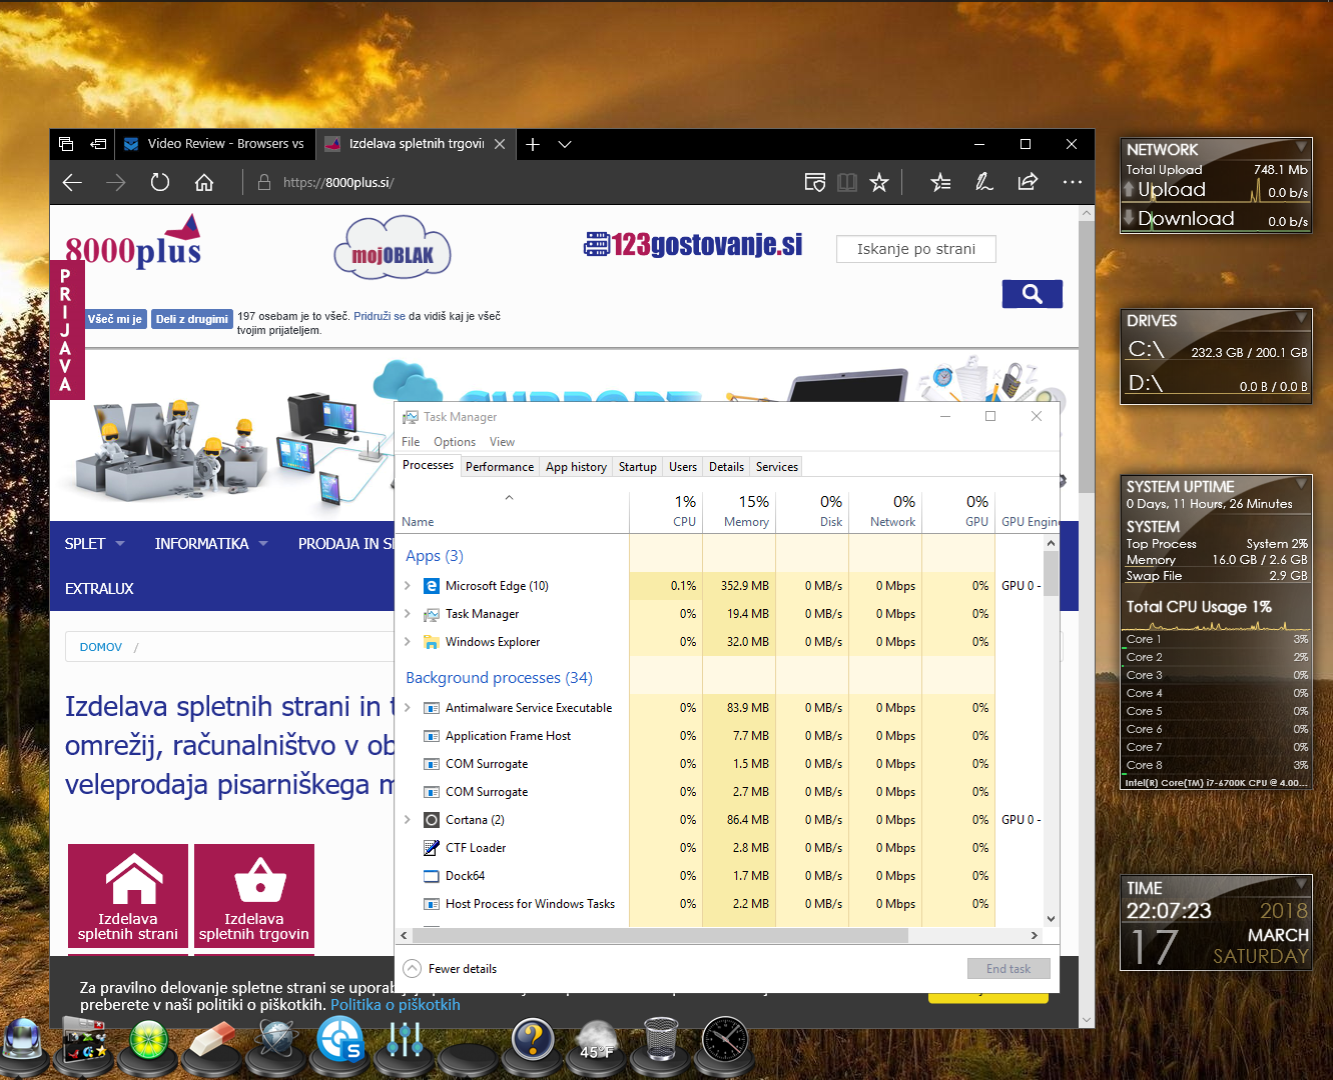This screenshot has width=1333, height=1080.
Task: Open the Politika o piškotkih link
Action: [395, 1005]
